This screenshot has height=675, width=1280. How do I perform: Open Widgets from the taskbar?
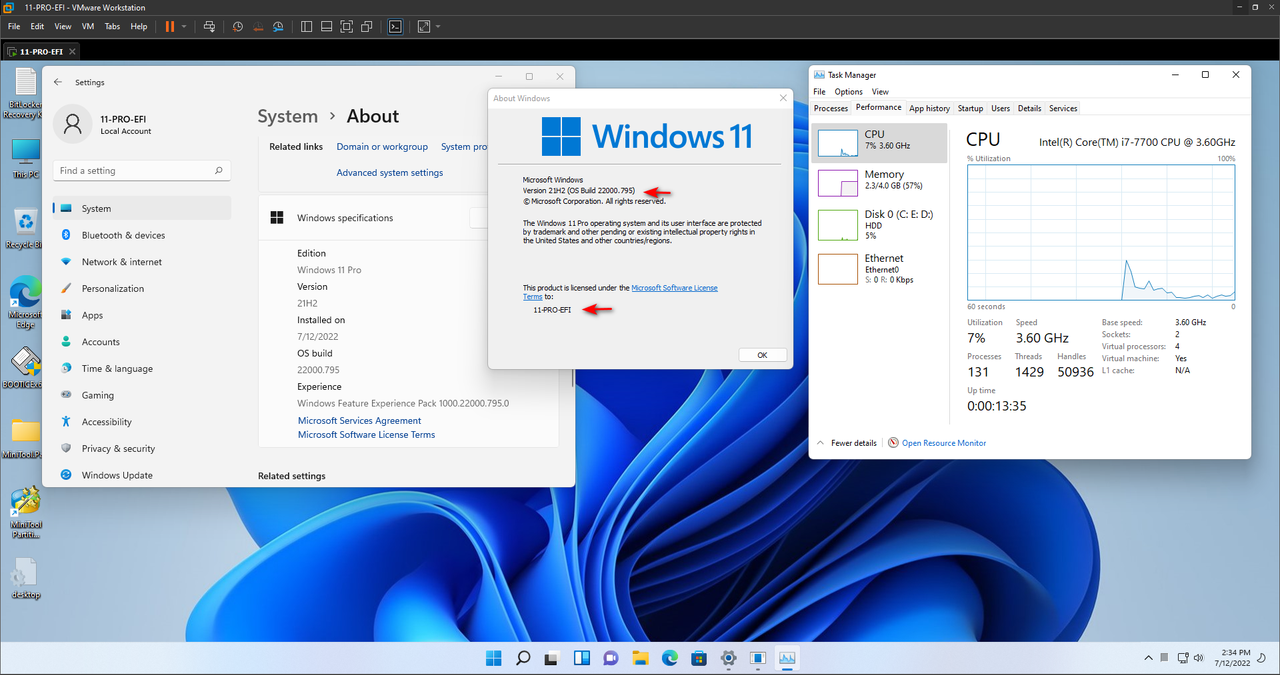pyautogui.click(x=581, y=658)
